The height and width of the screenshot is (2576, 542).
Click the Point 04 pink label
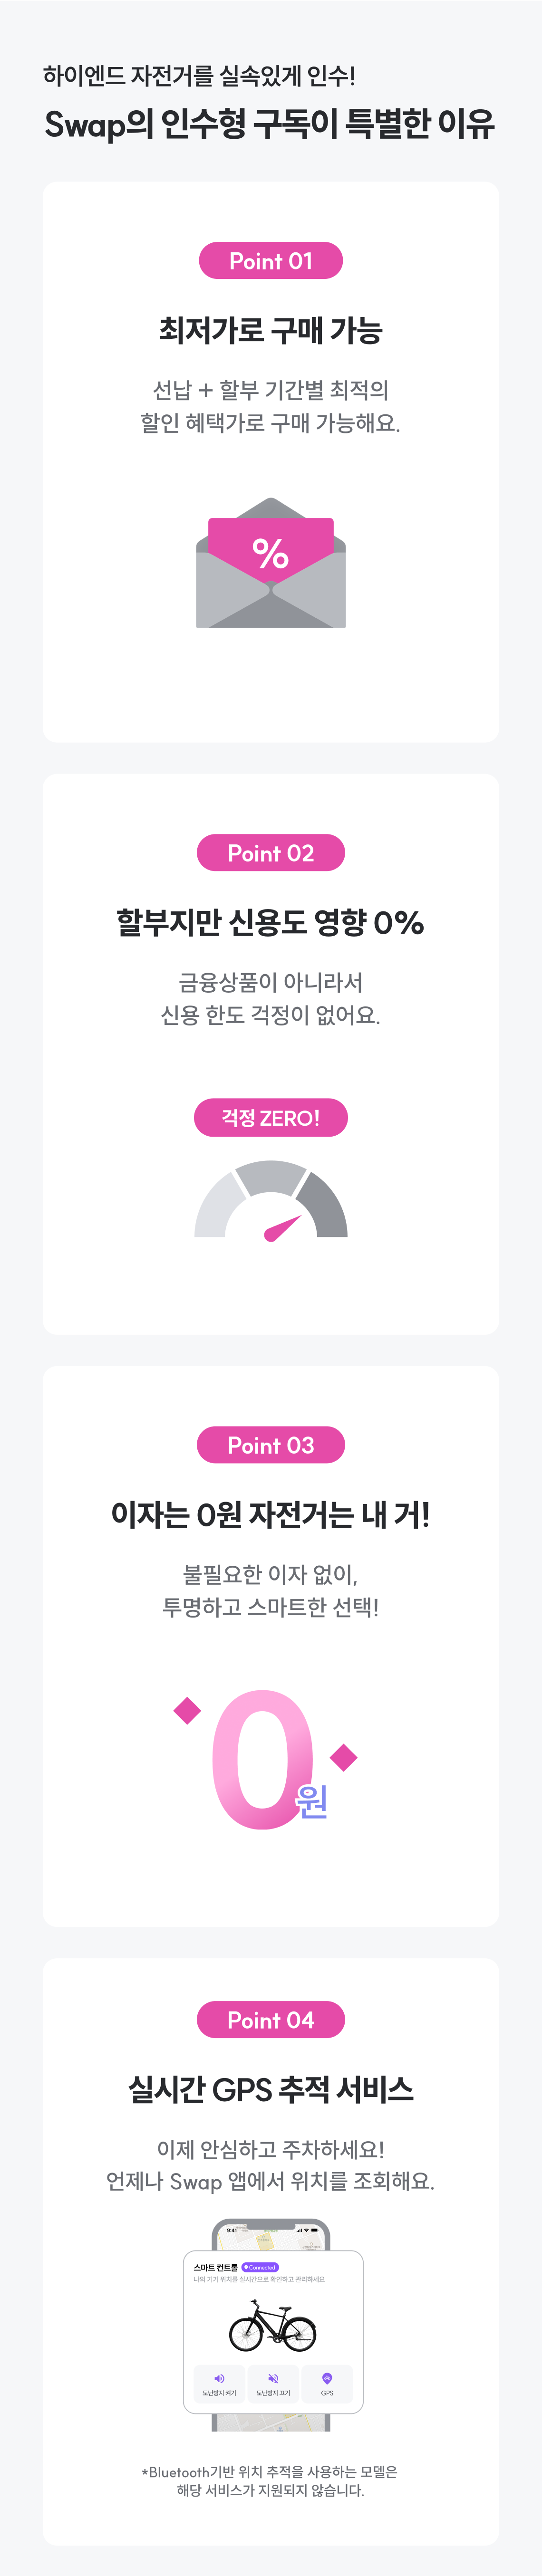[270, 2020]
